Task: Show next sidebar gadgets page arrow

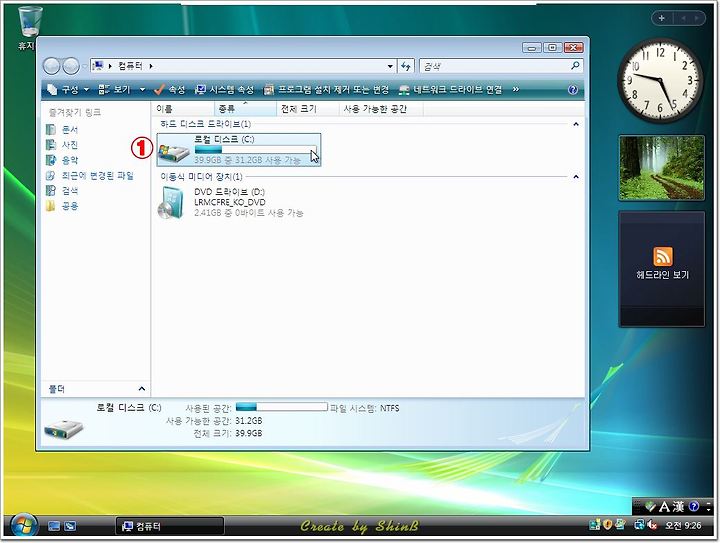Action: [697, 18]
